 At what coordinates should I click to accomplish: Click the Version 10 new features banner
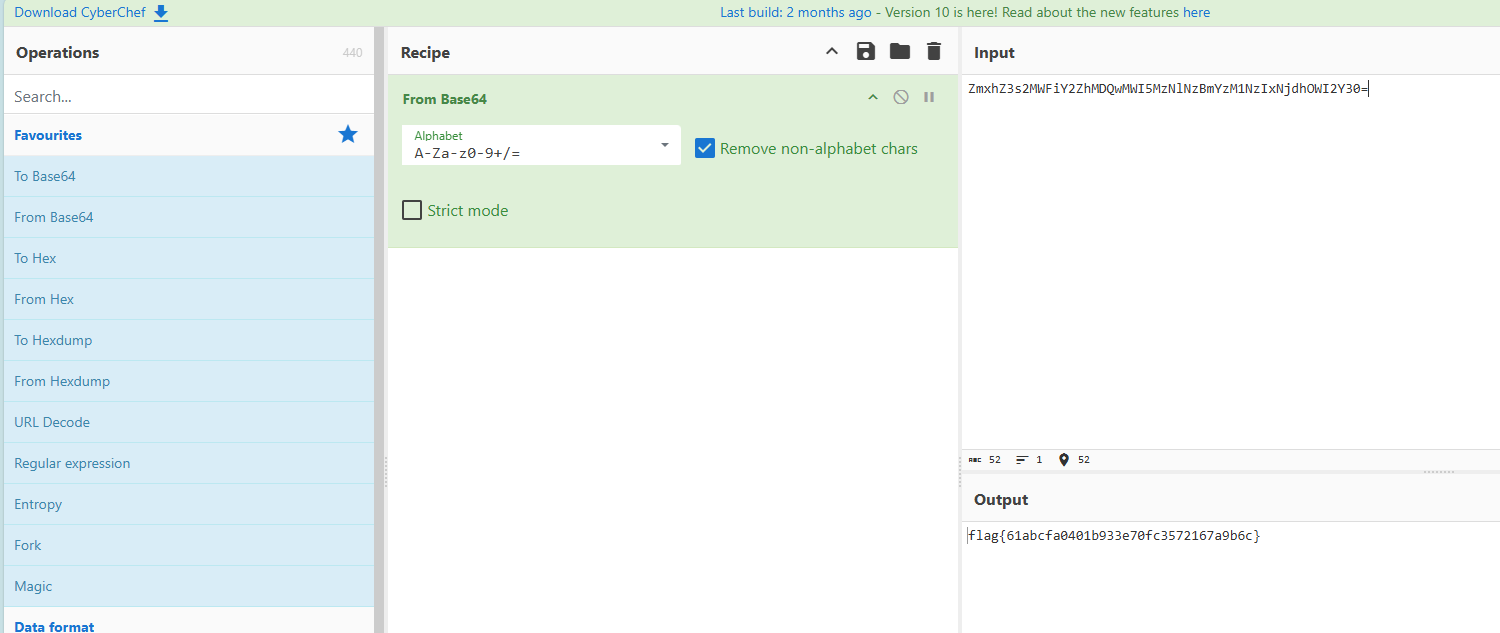(965, 13)
